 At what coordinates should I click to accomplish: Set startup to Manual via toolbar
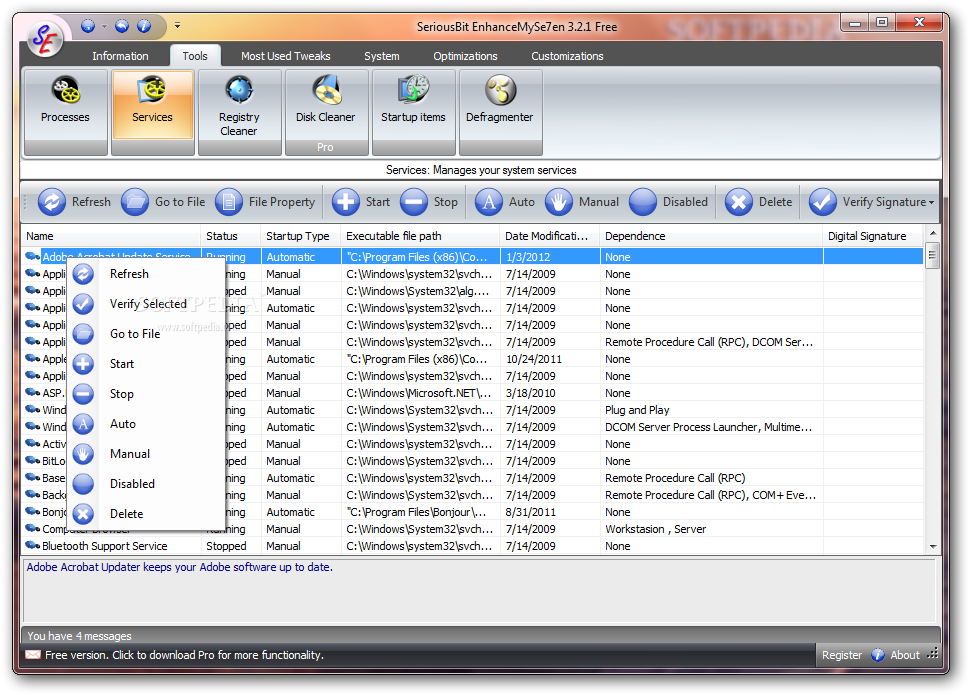582,202
